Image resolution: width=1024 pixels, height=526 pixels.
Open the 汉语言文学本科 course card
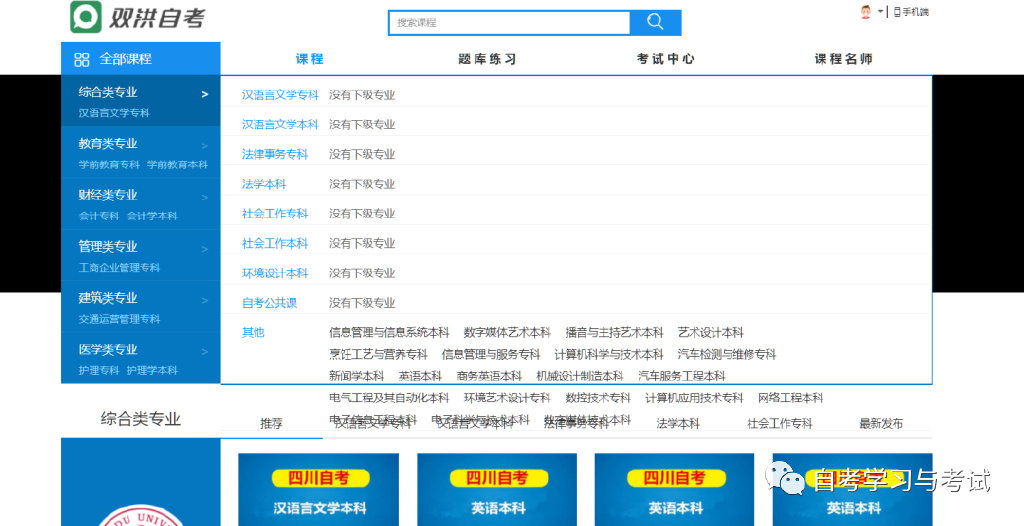click(319, 489)
